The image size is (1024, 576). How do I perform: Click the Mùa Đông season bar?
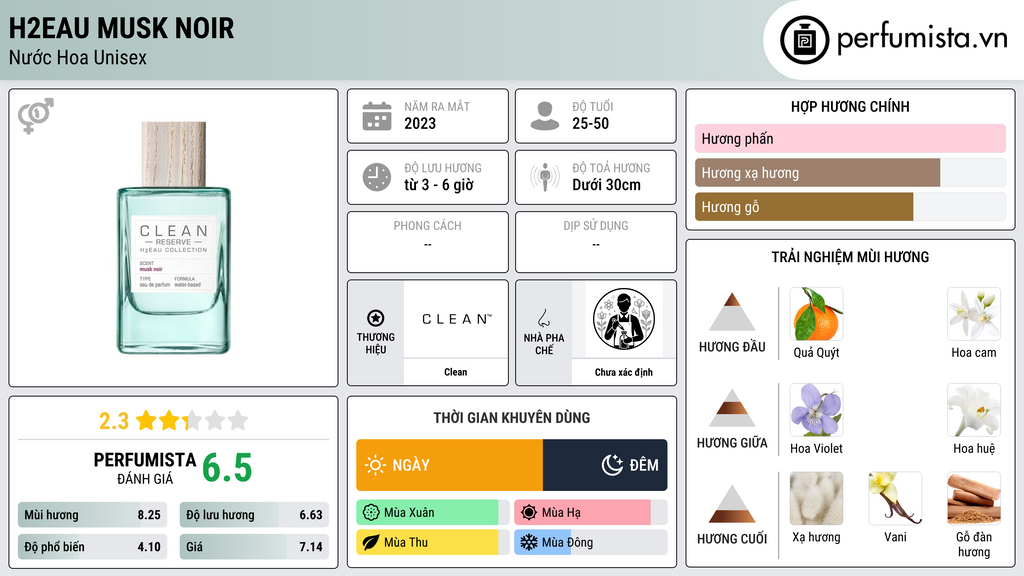coord(590,542)
